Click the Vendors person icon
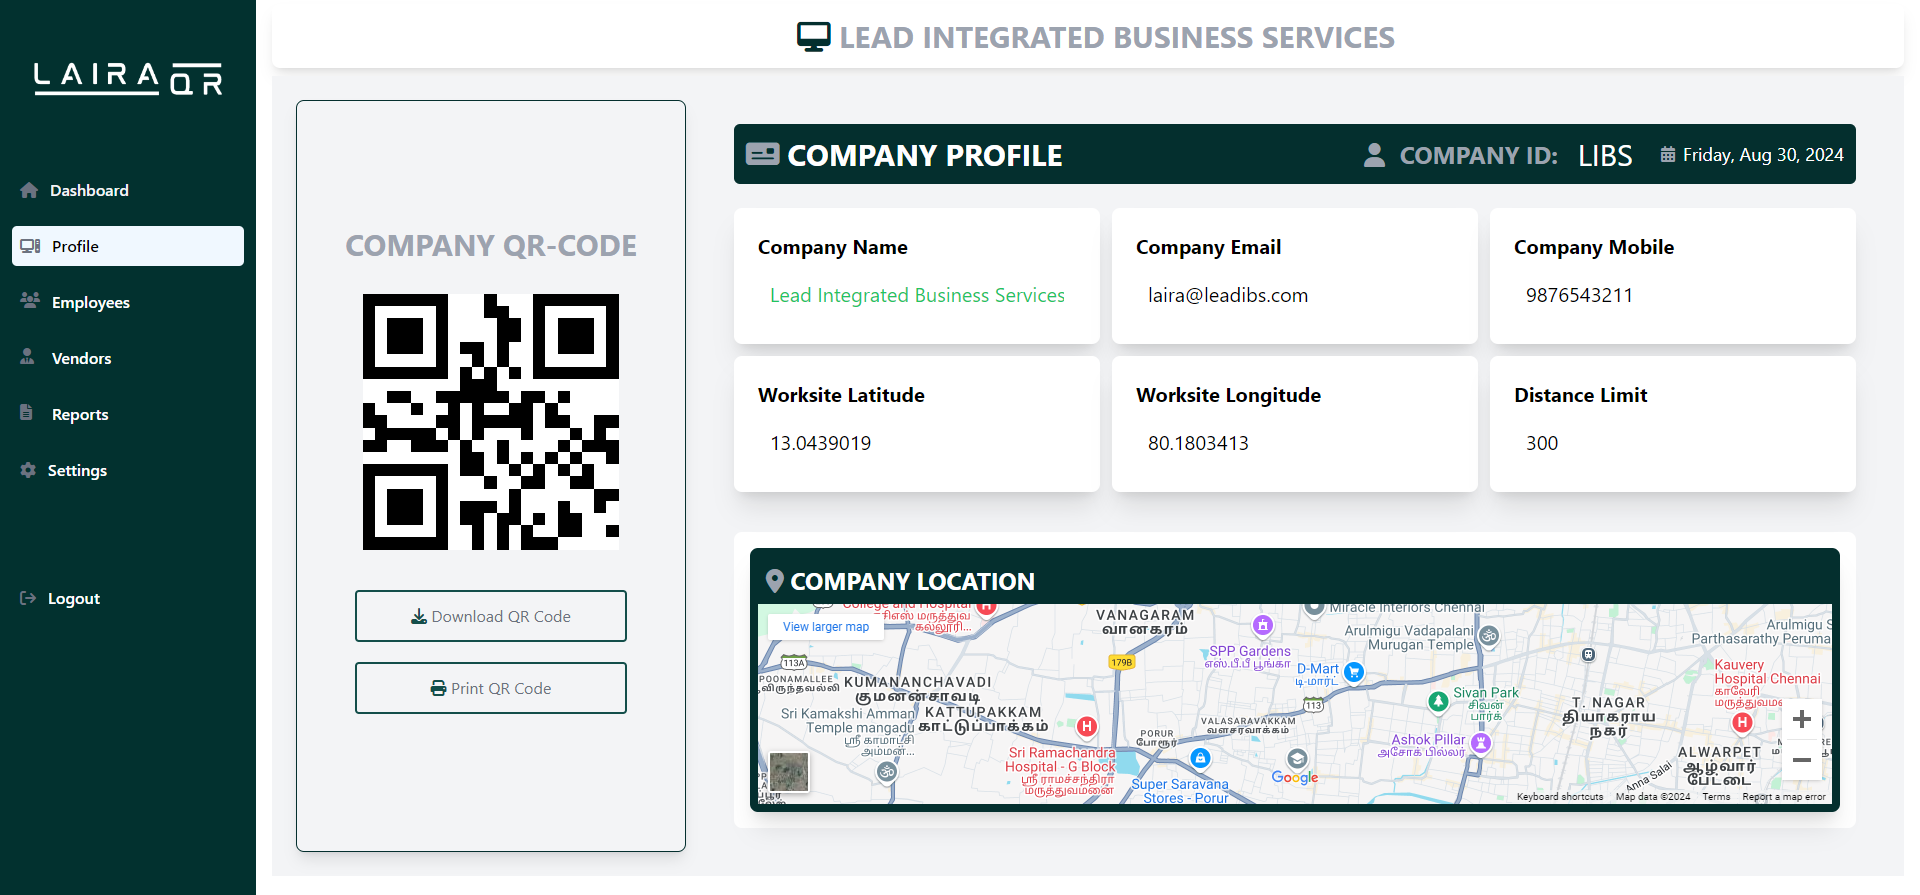 click(28, 357)
